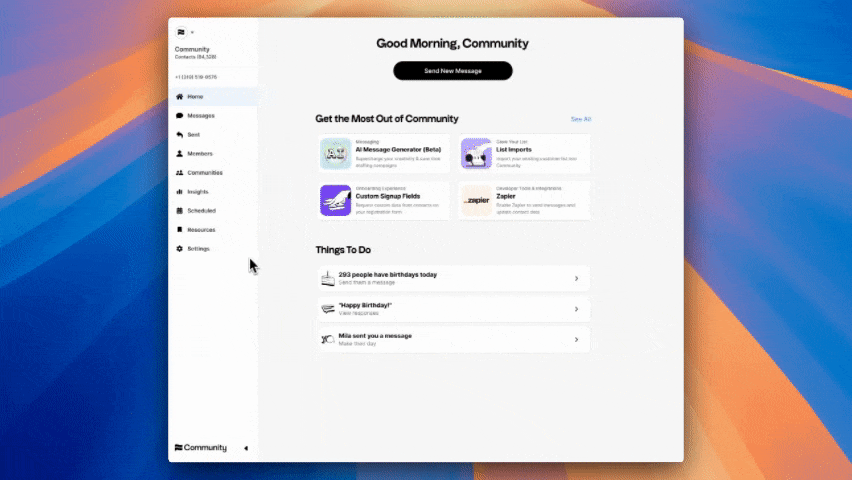Open the Sent section label
Screen dimensions: 852x480
click(193, 135)
